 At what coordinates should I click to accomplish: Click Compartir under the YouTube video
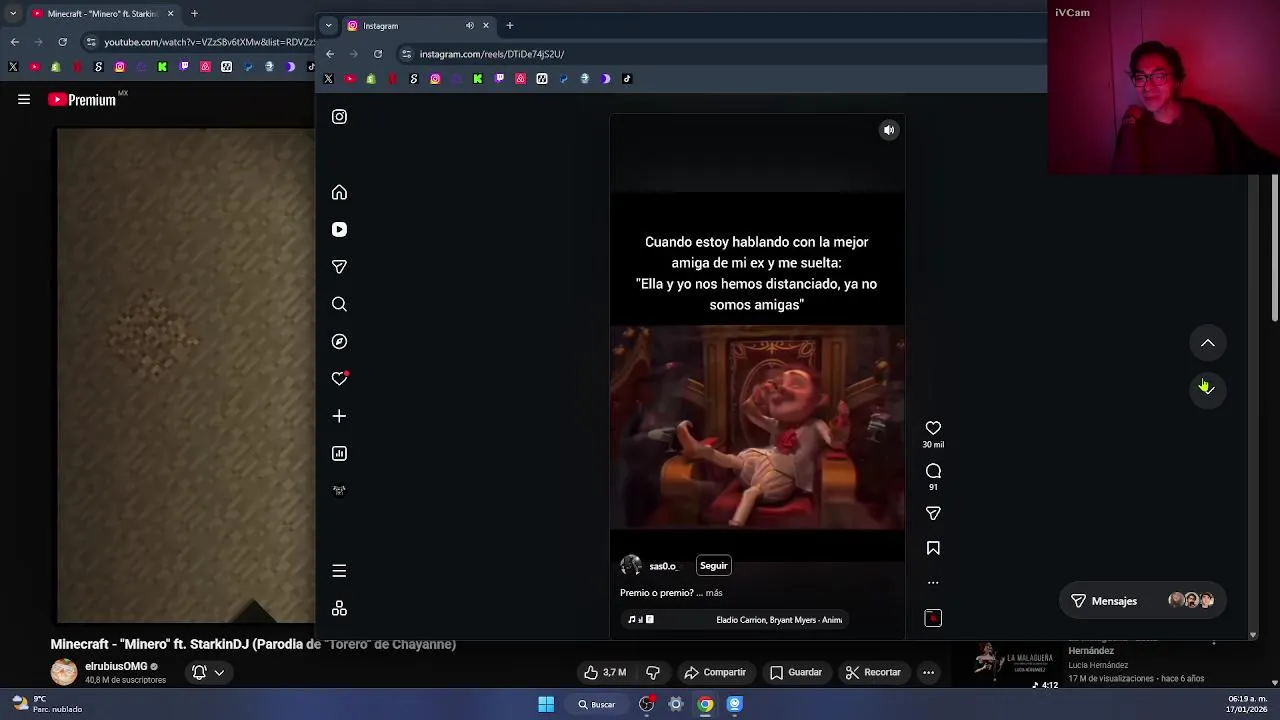click(715, 673)
